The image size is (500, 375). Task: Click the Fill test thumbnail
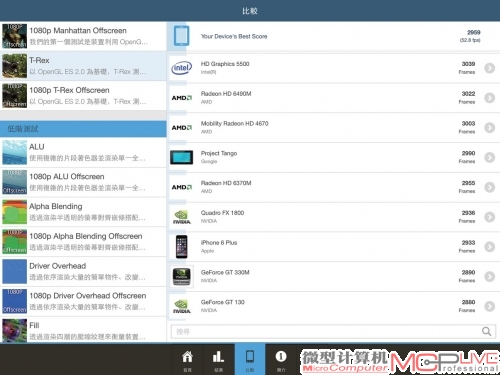pos(14,331)
